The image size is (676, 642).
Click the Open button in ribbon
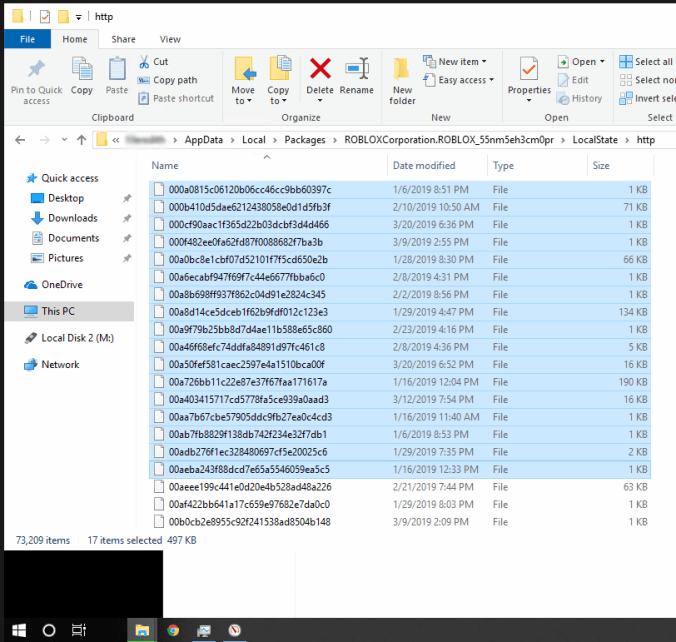pyautogui.click(x=576, y=62)
